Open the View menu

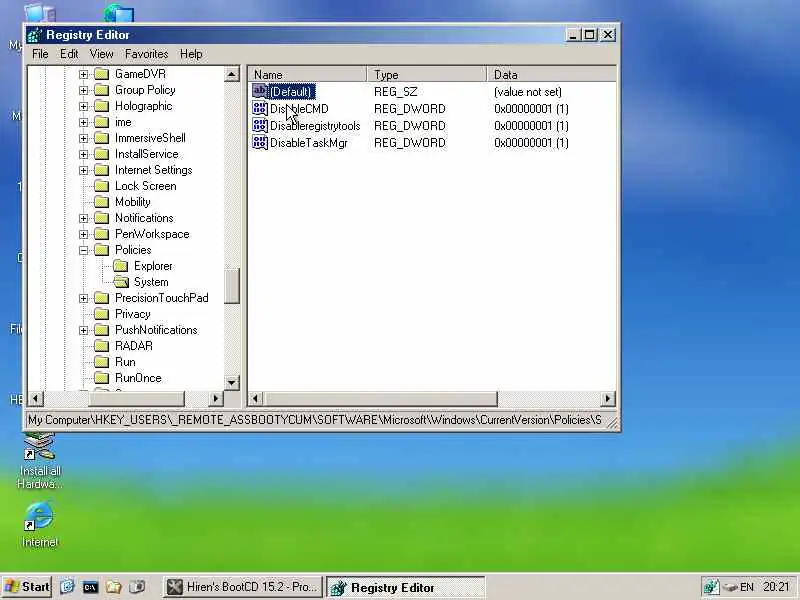101,54
